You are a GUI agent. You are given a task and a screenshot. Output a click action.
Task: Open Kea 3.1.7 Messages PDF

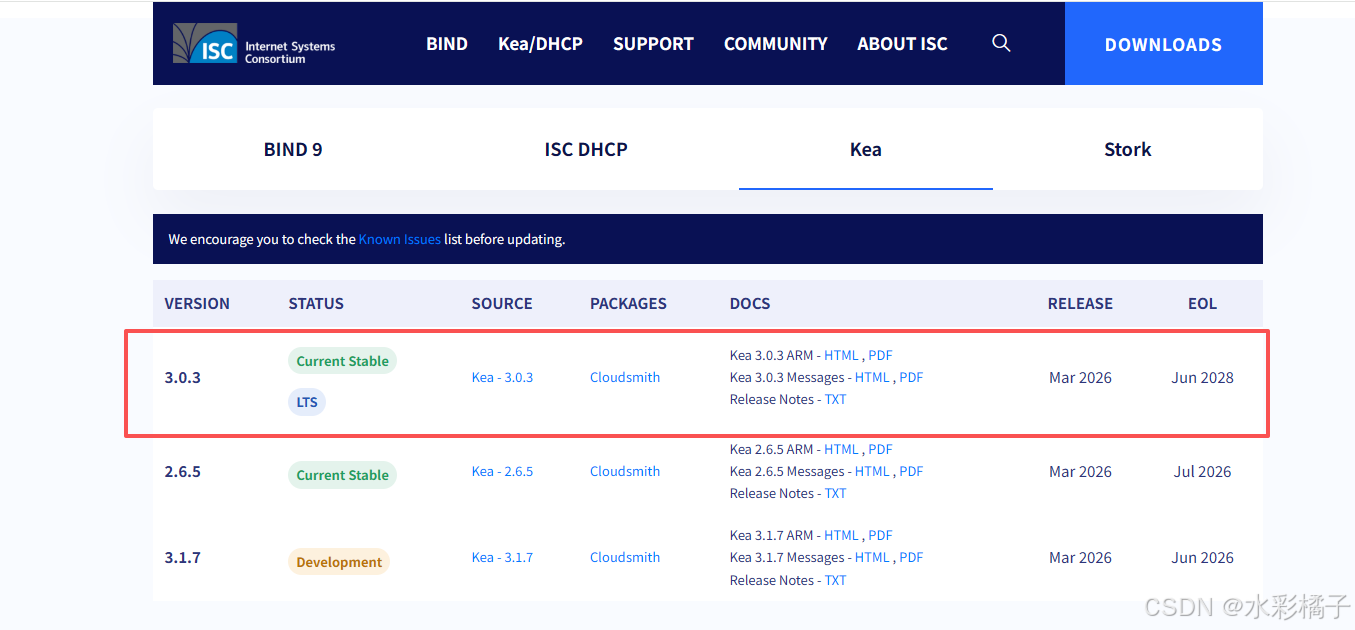[911, 557]
